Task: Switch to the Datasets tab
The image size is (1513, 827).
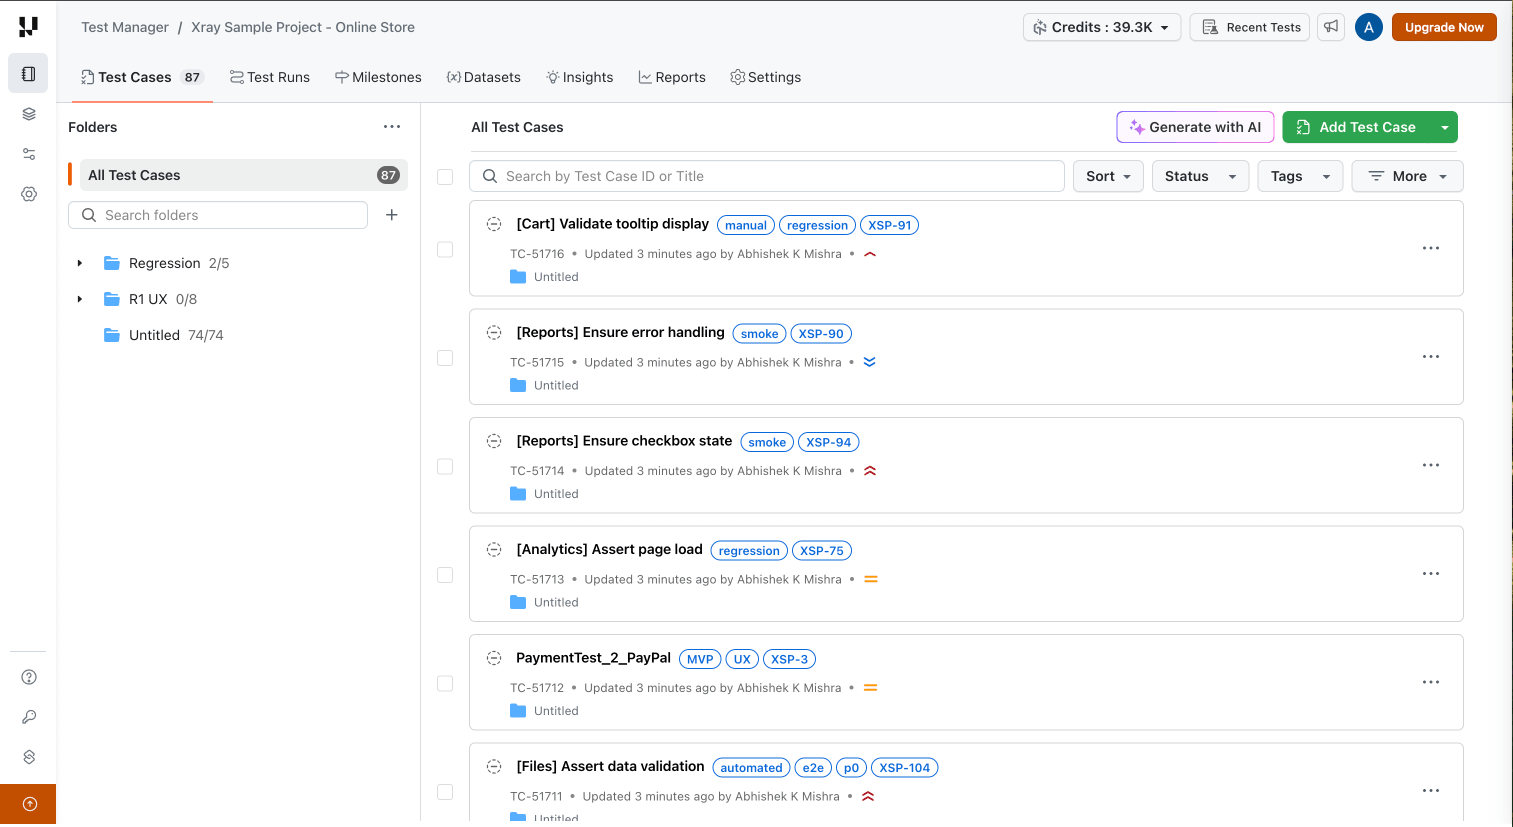Action: (x=483, y=77)
